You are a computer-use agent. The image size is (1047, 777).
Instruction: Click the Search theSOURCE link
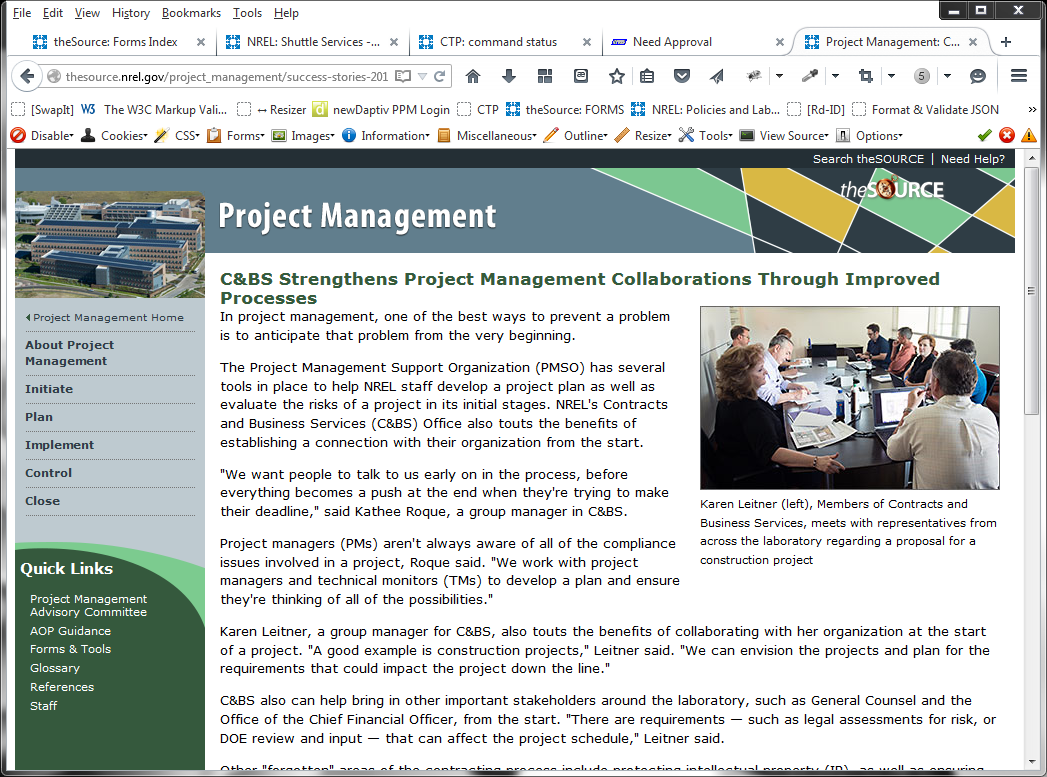pyautogui.click(x=868, y=159)
